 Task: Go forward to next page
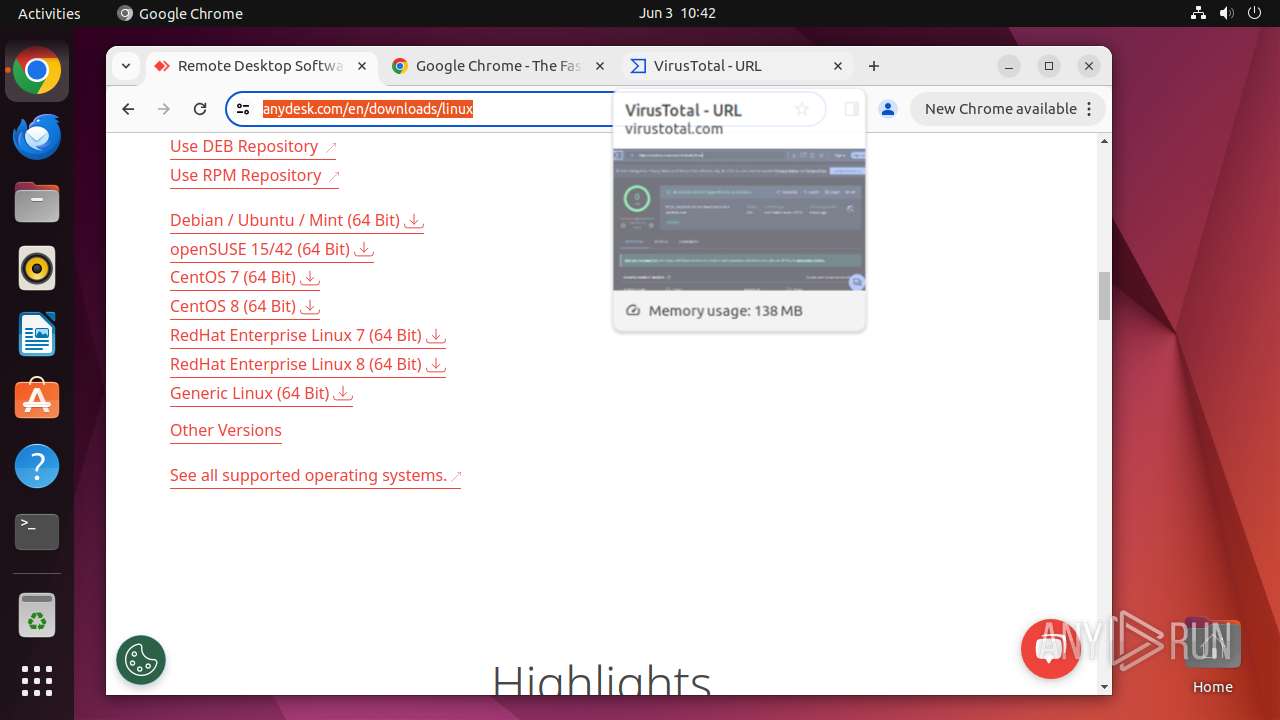coord(164,109)
